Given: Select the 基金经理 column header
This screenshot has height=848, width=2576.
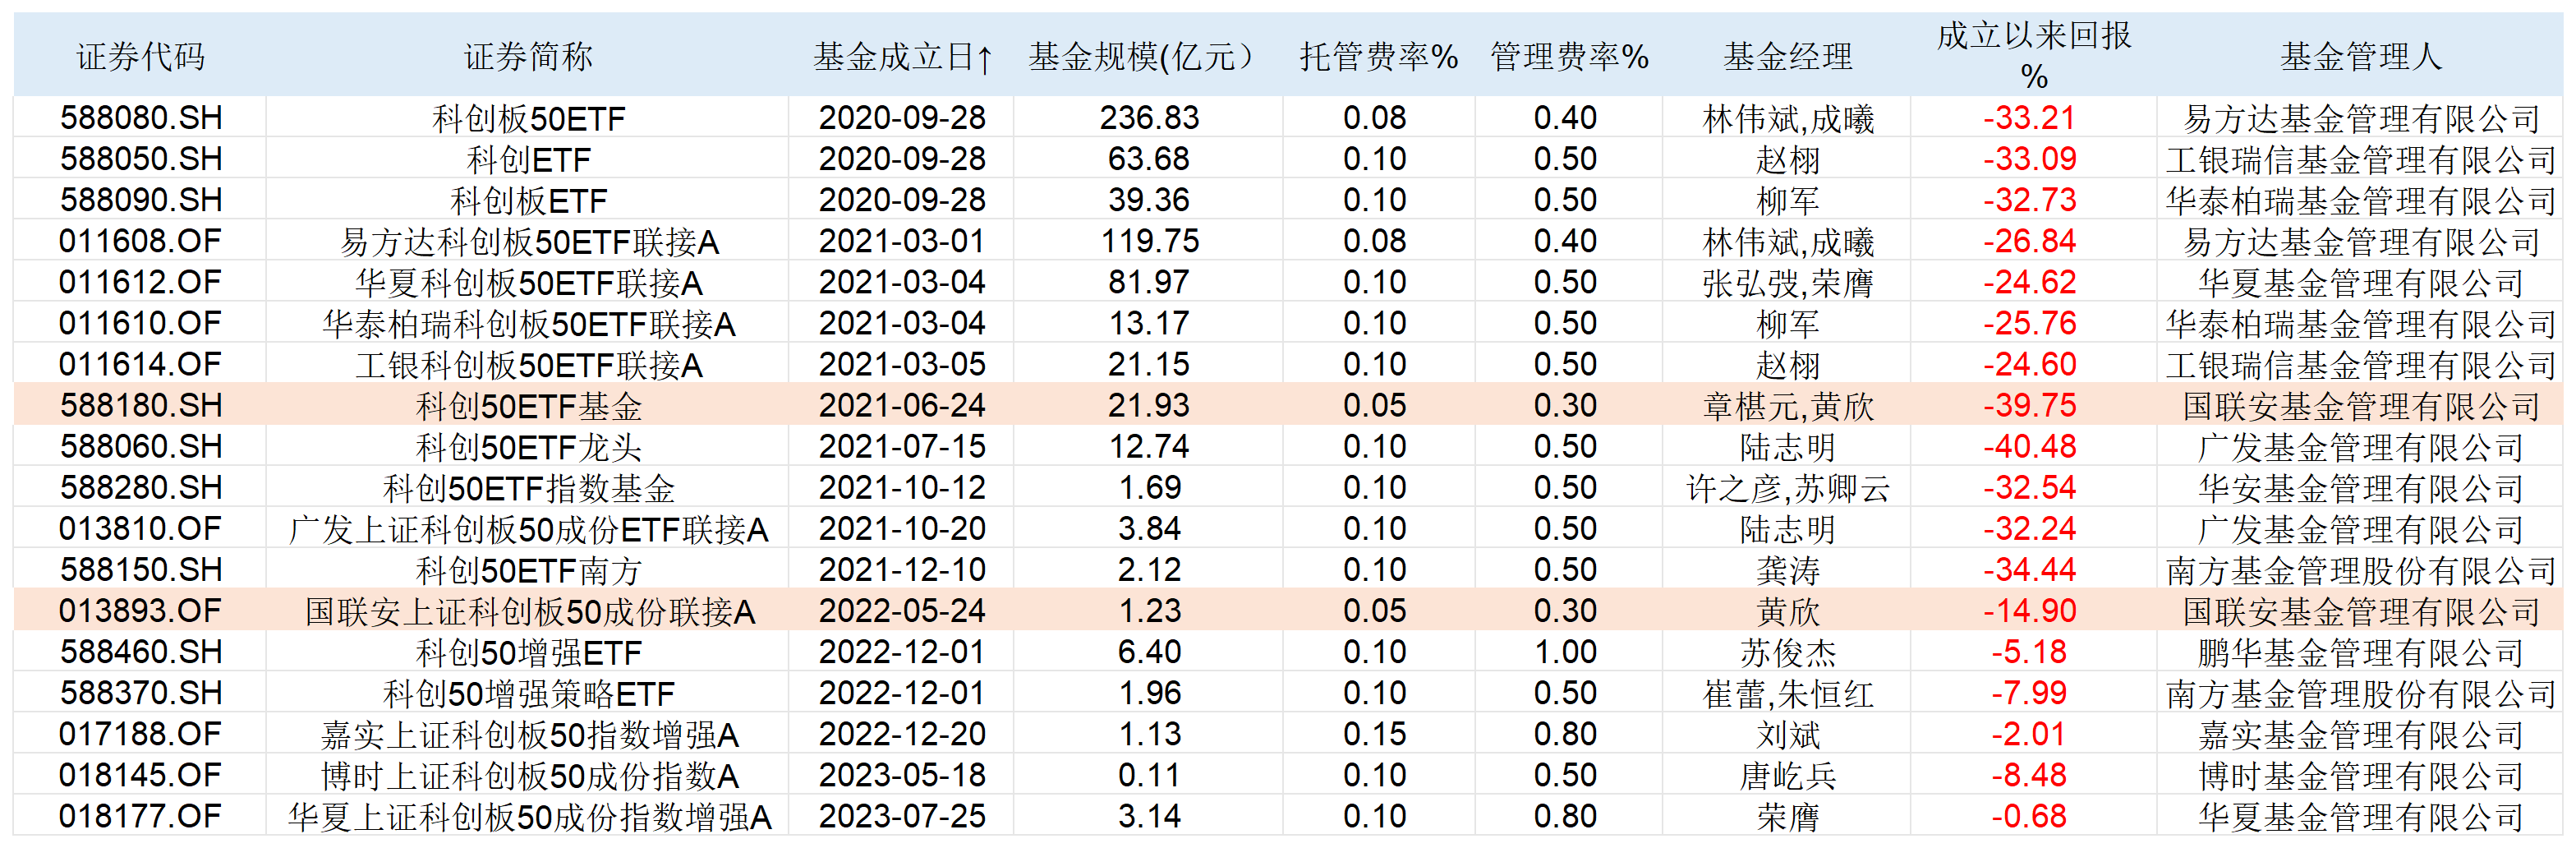Looking at the screenshot, I should [x=1787, y=57].
